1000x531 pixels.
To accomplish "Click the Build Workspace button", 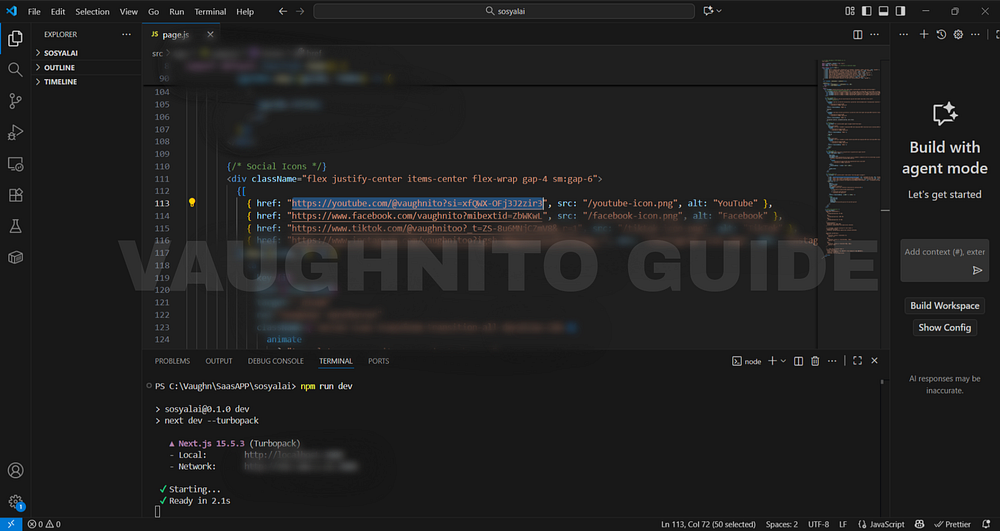I will click(945, 305).
